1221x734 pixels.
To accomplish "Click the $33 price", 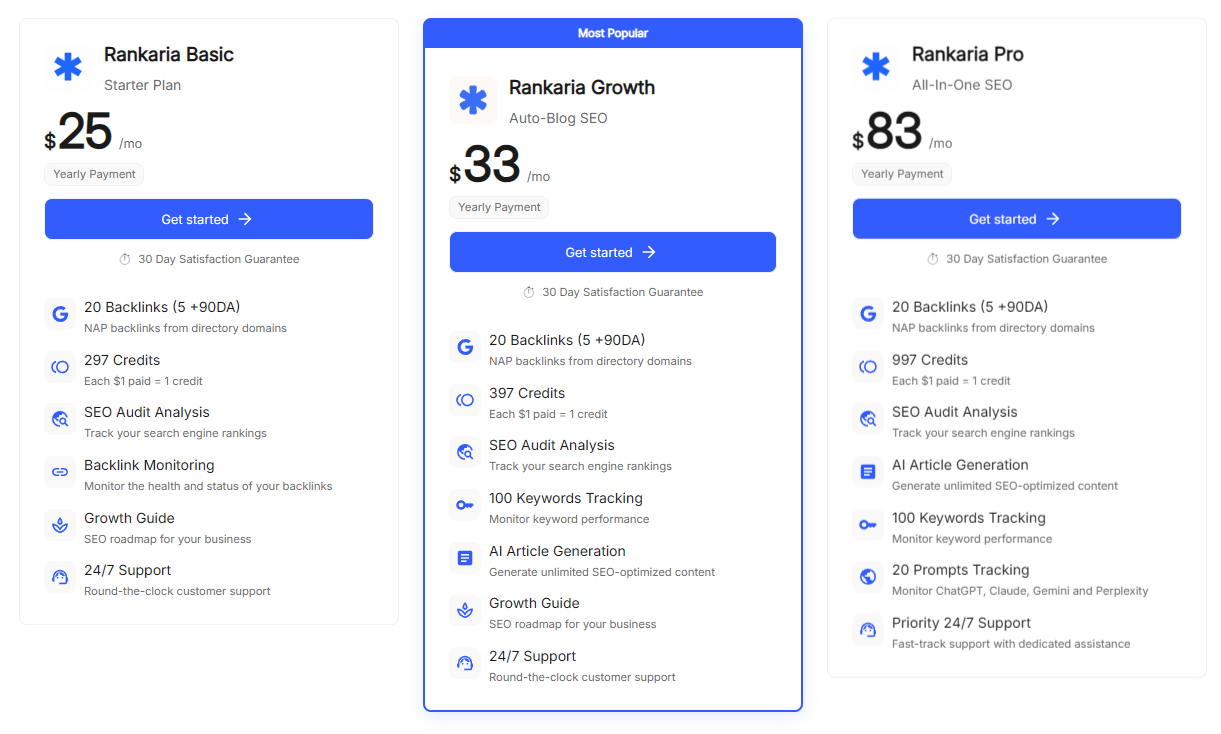I will pyautogui.click(x=485, y=165).
